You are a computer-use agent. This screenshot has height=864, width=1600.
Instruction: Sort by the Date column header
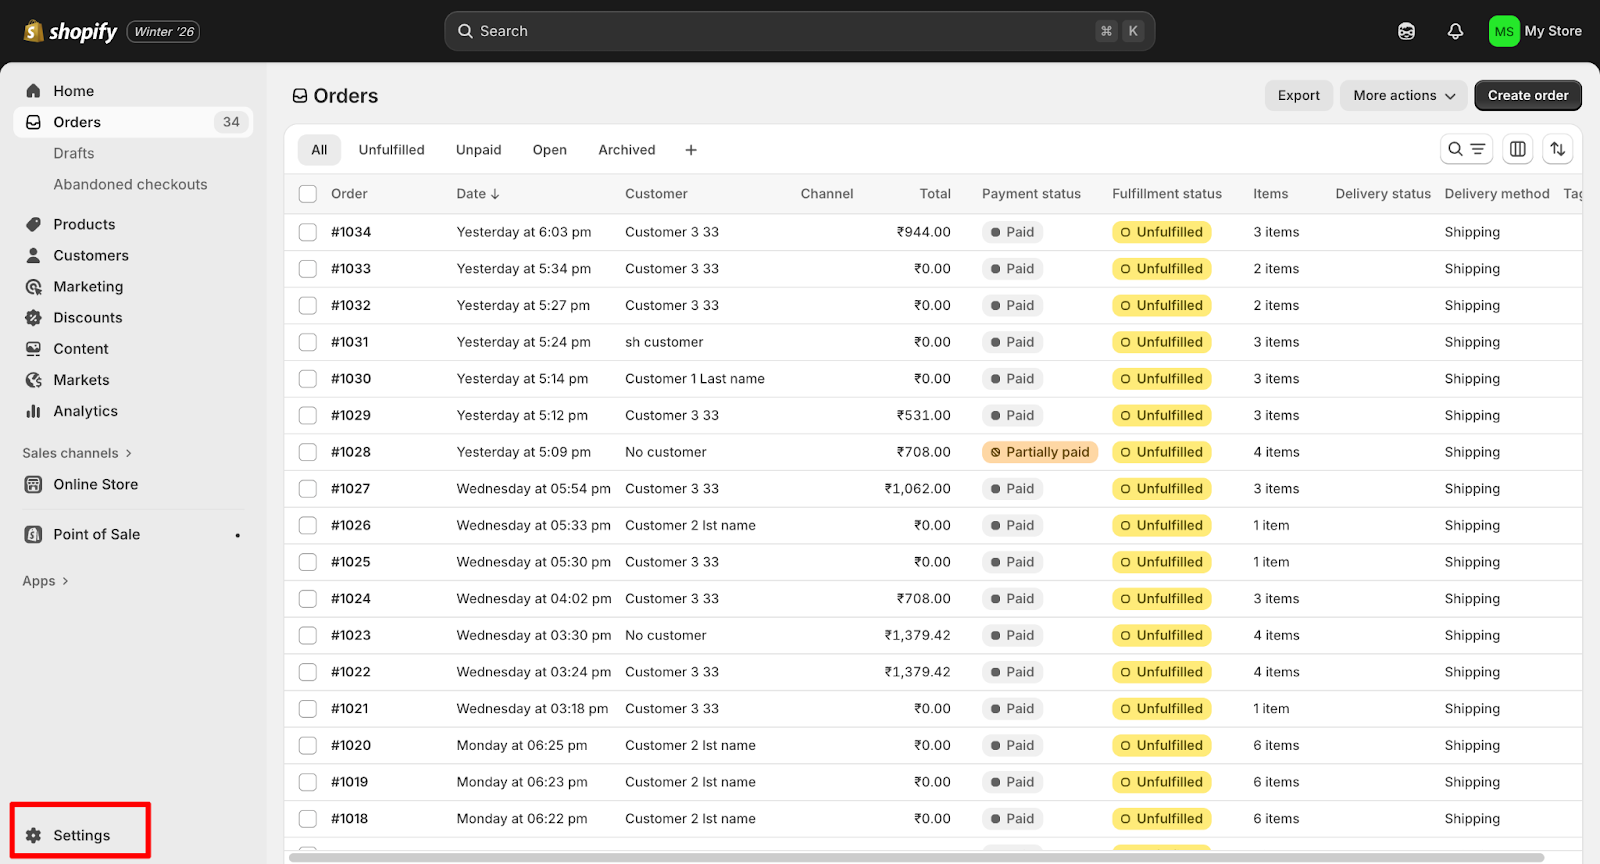pyautogui.click(x=478, y=194)
